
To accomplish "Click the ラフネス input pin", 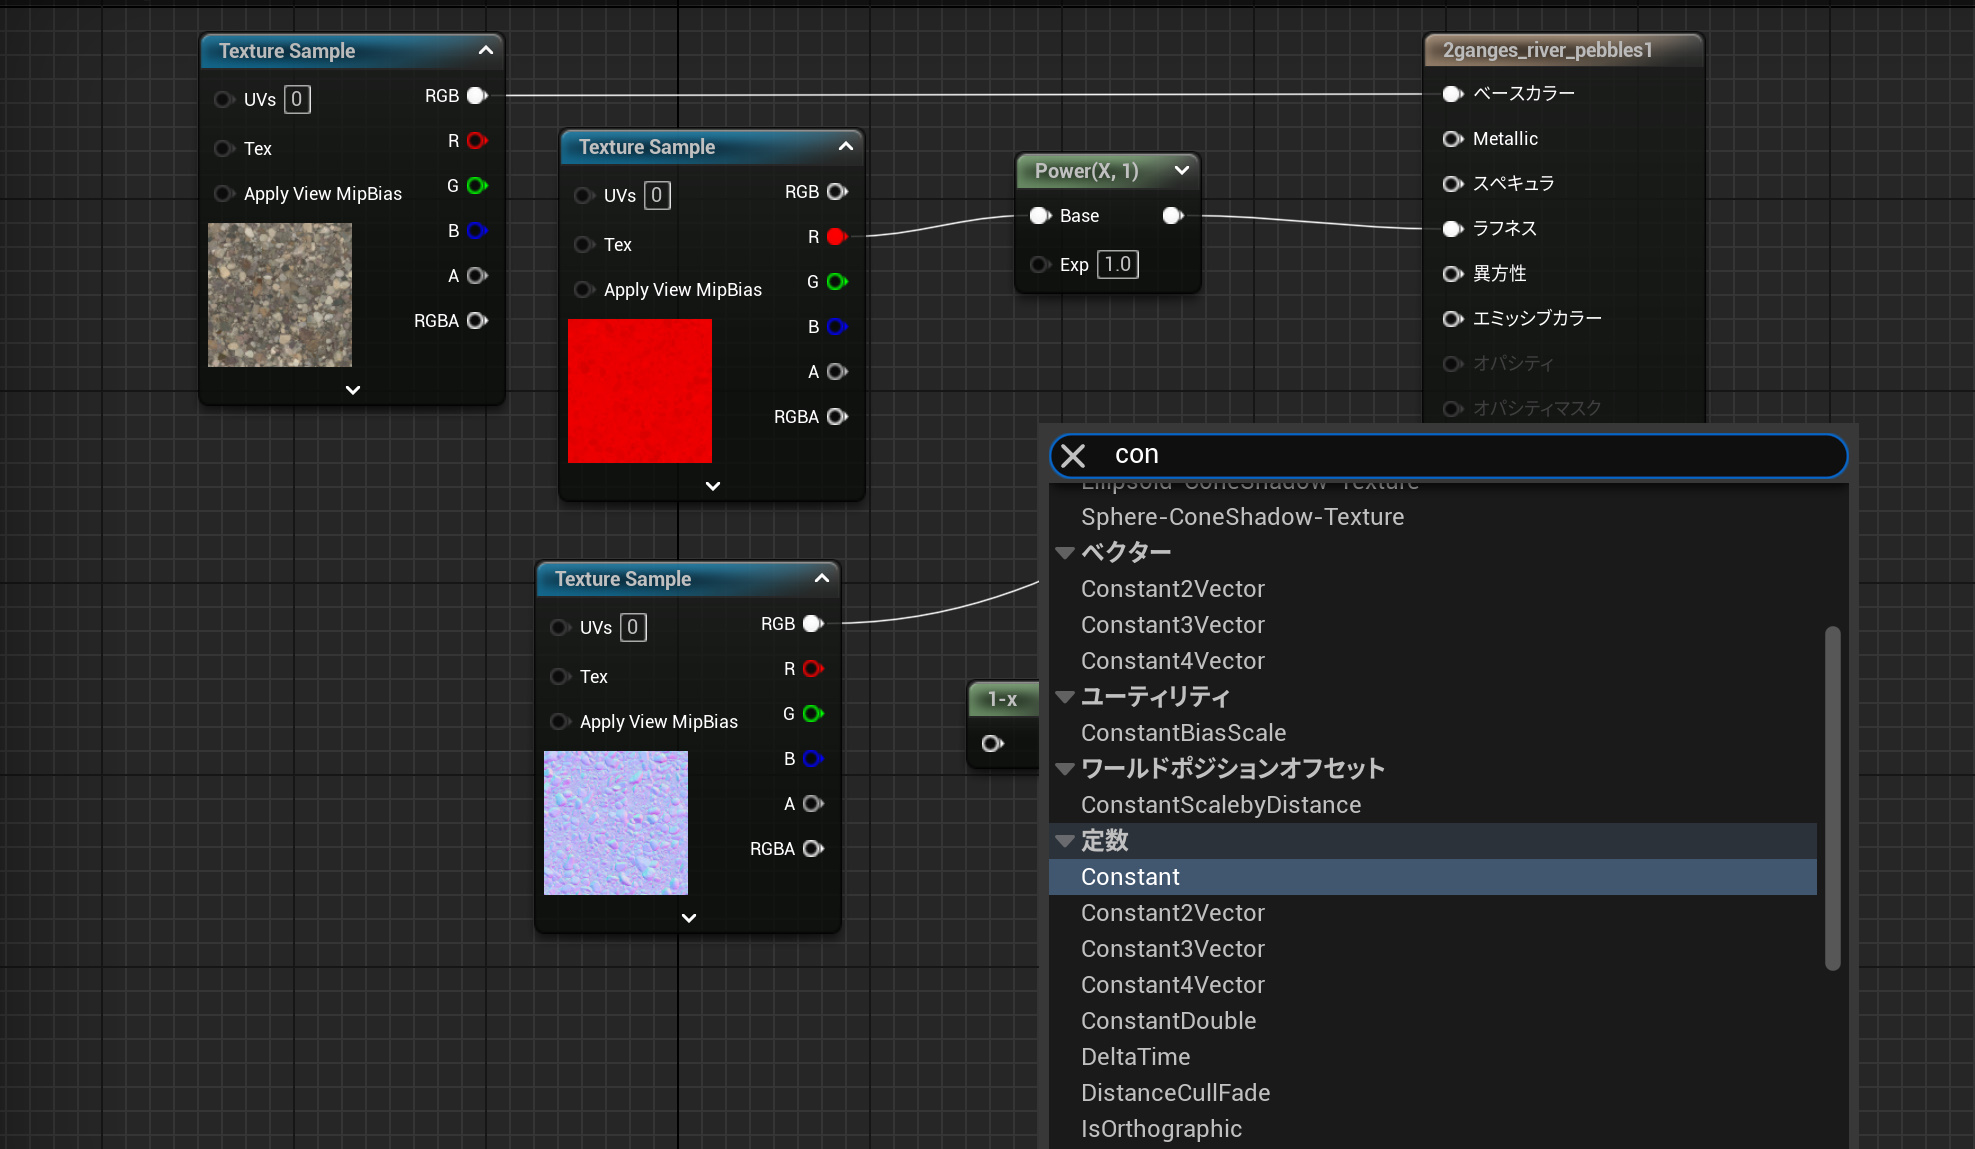I will [1452, 229].
